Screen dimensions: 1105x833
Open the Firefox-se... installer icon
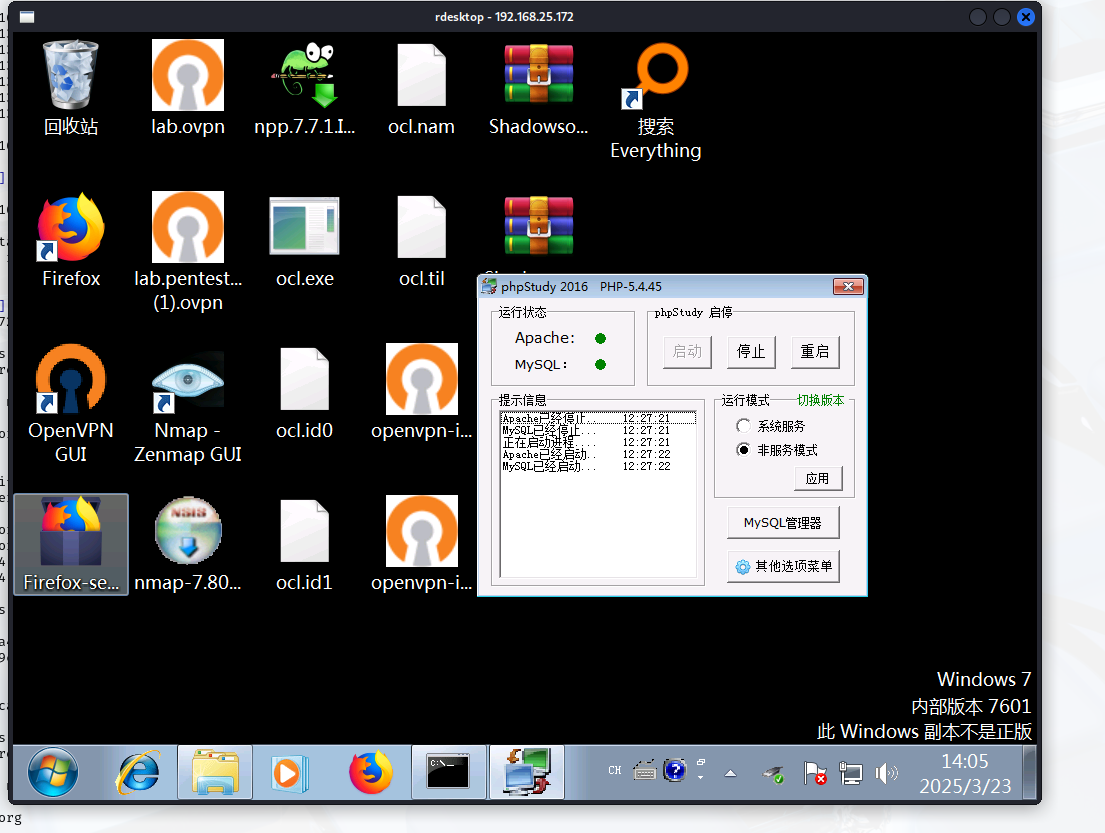70,543
